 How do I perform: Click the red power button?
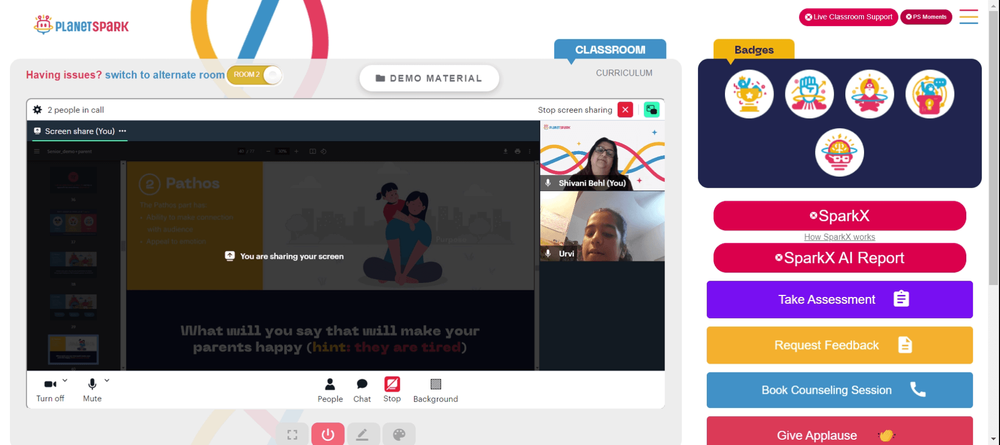click(328, 434)
